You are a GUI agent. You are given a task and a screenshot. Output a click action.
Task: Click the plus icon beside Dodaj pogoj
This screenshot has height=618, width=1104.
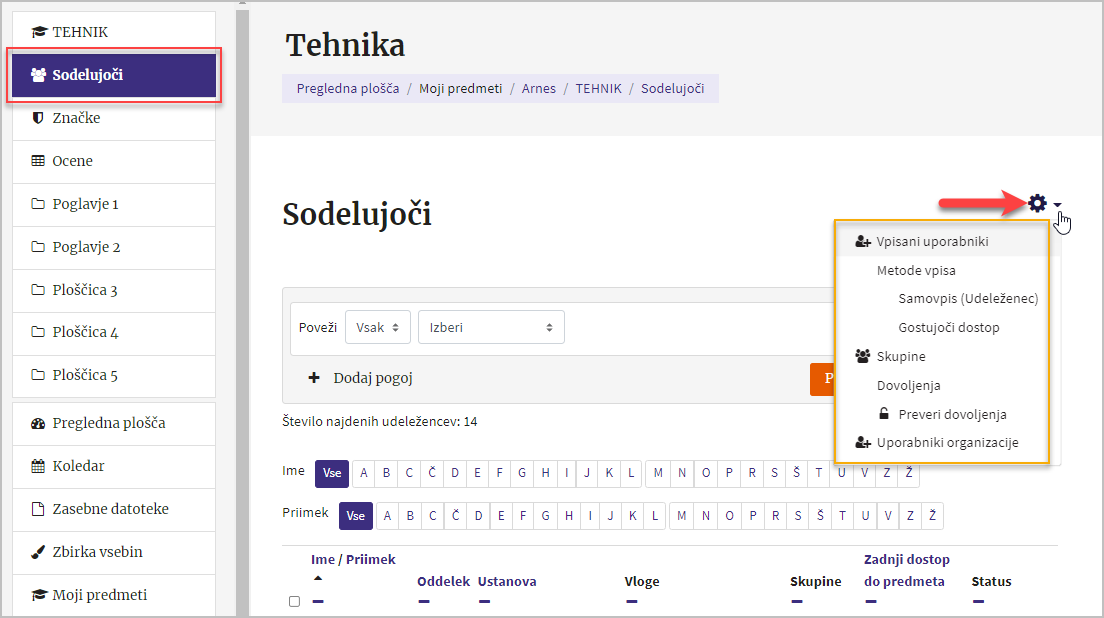click(x=314, y=378)
